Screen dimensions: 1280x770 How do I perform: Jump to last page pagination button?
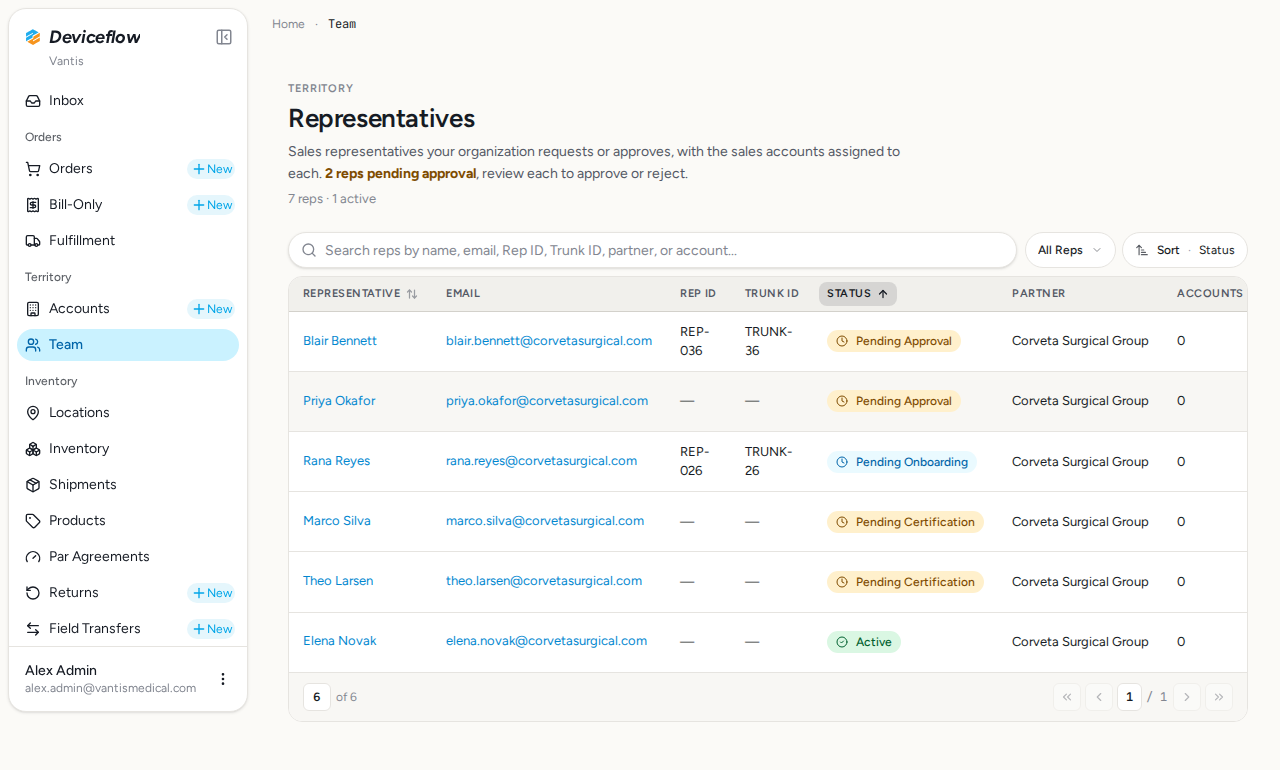1219,697
